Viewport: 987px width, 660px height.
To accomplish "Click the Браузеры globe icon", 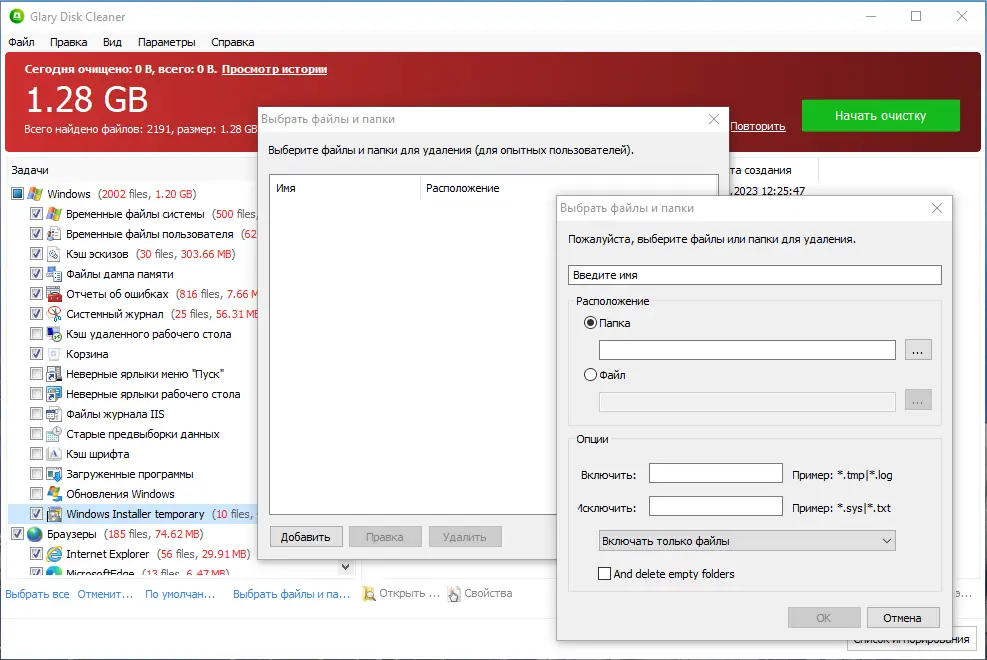I will (x=35, y=534).
